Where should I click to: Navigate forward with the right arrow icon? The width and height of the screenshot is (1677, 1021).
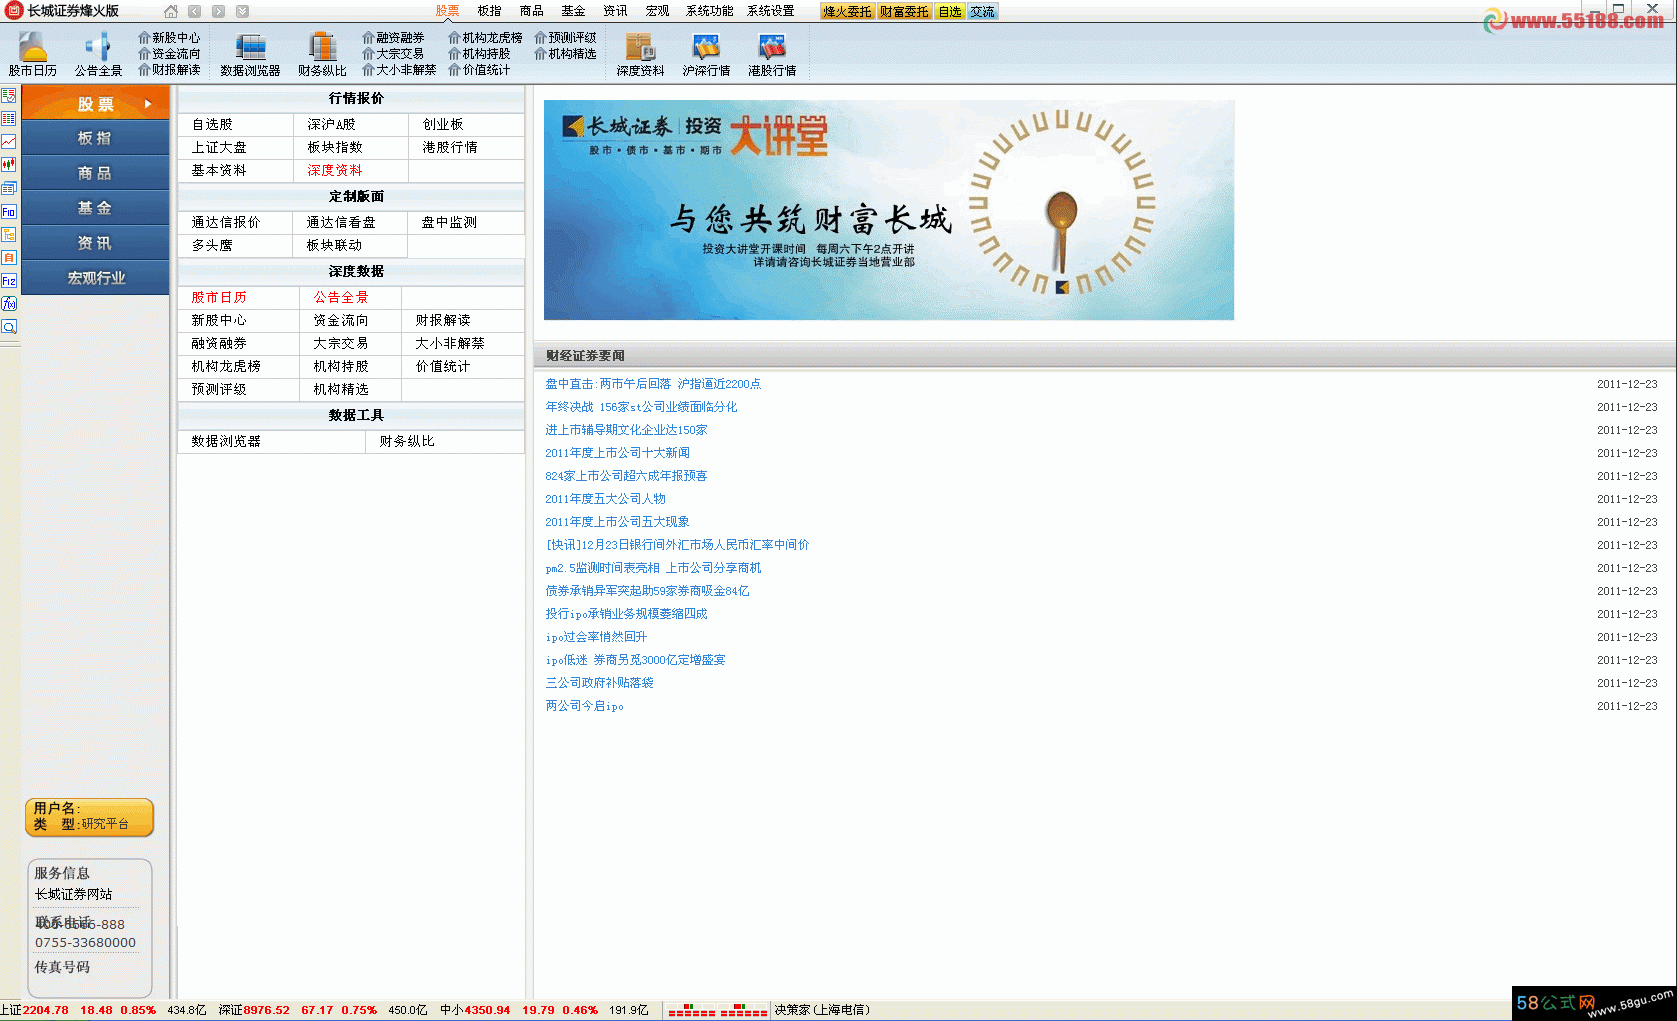coord(218,12)
